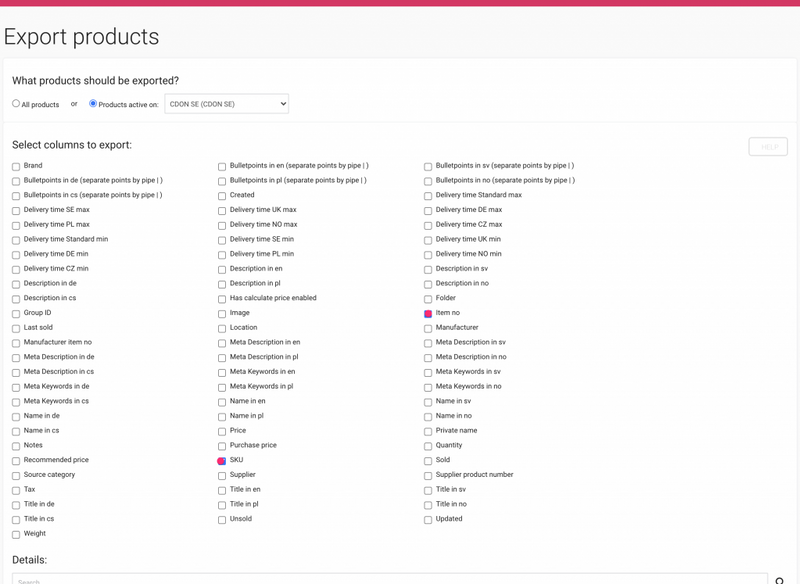Image resolution: width=800 pixels, height=584 pixels.
Task: Enable the Image column checkbox
Action: coord(222,314)
